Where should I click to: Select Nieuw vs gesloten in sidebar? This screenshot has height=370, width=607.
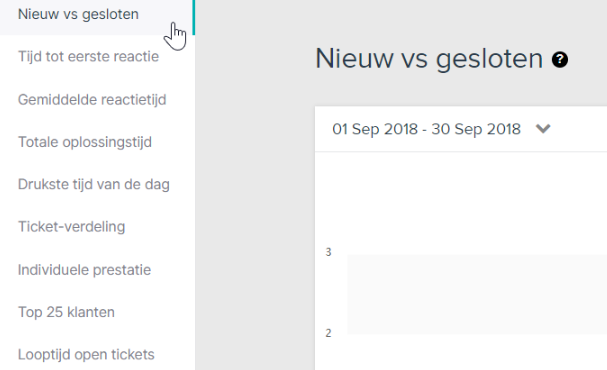point(78,14)
